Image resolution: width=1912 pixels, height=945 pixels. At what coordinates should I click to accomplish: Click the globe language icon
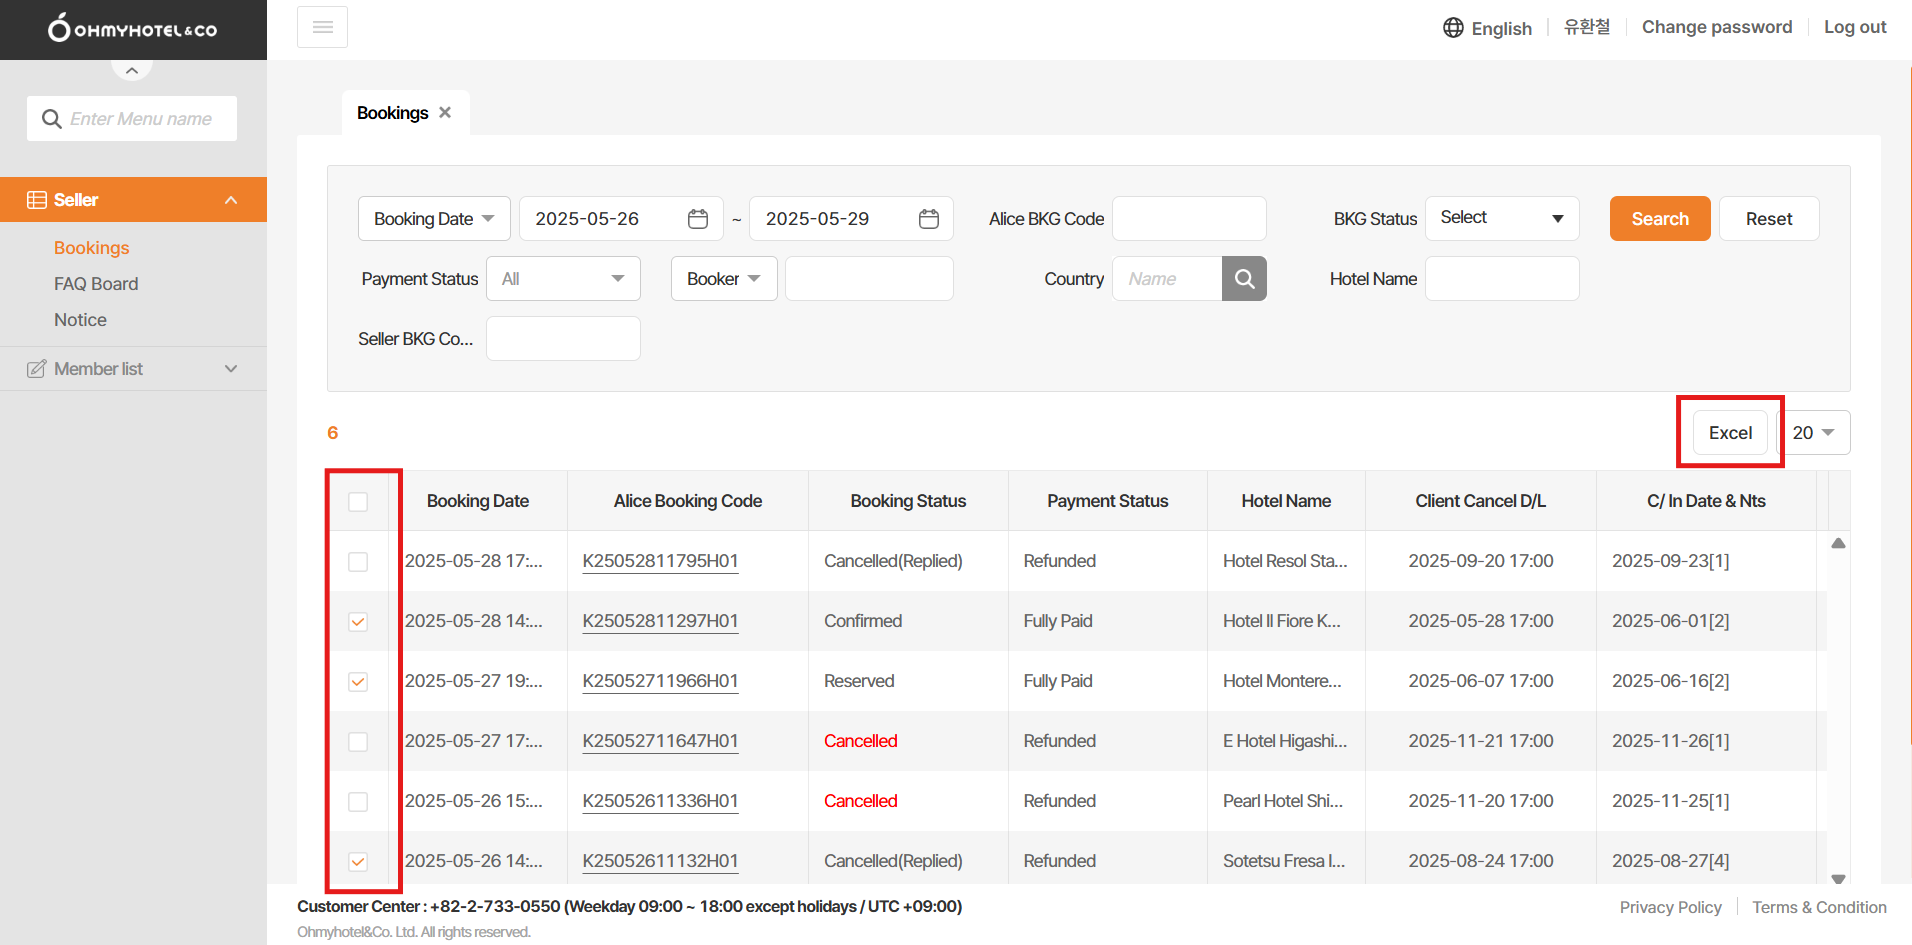1453,28
